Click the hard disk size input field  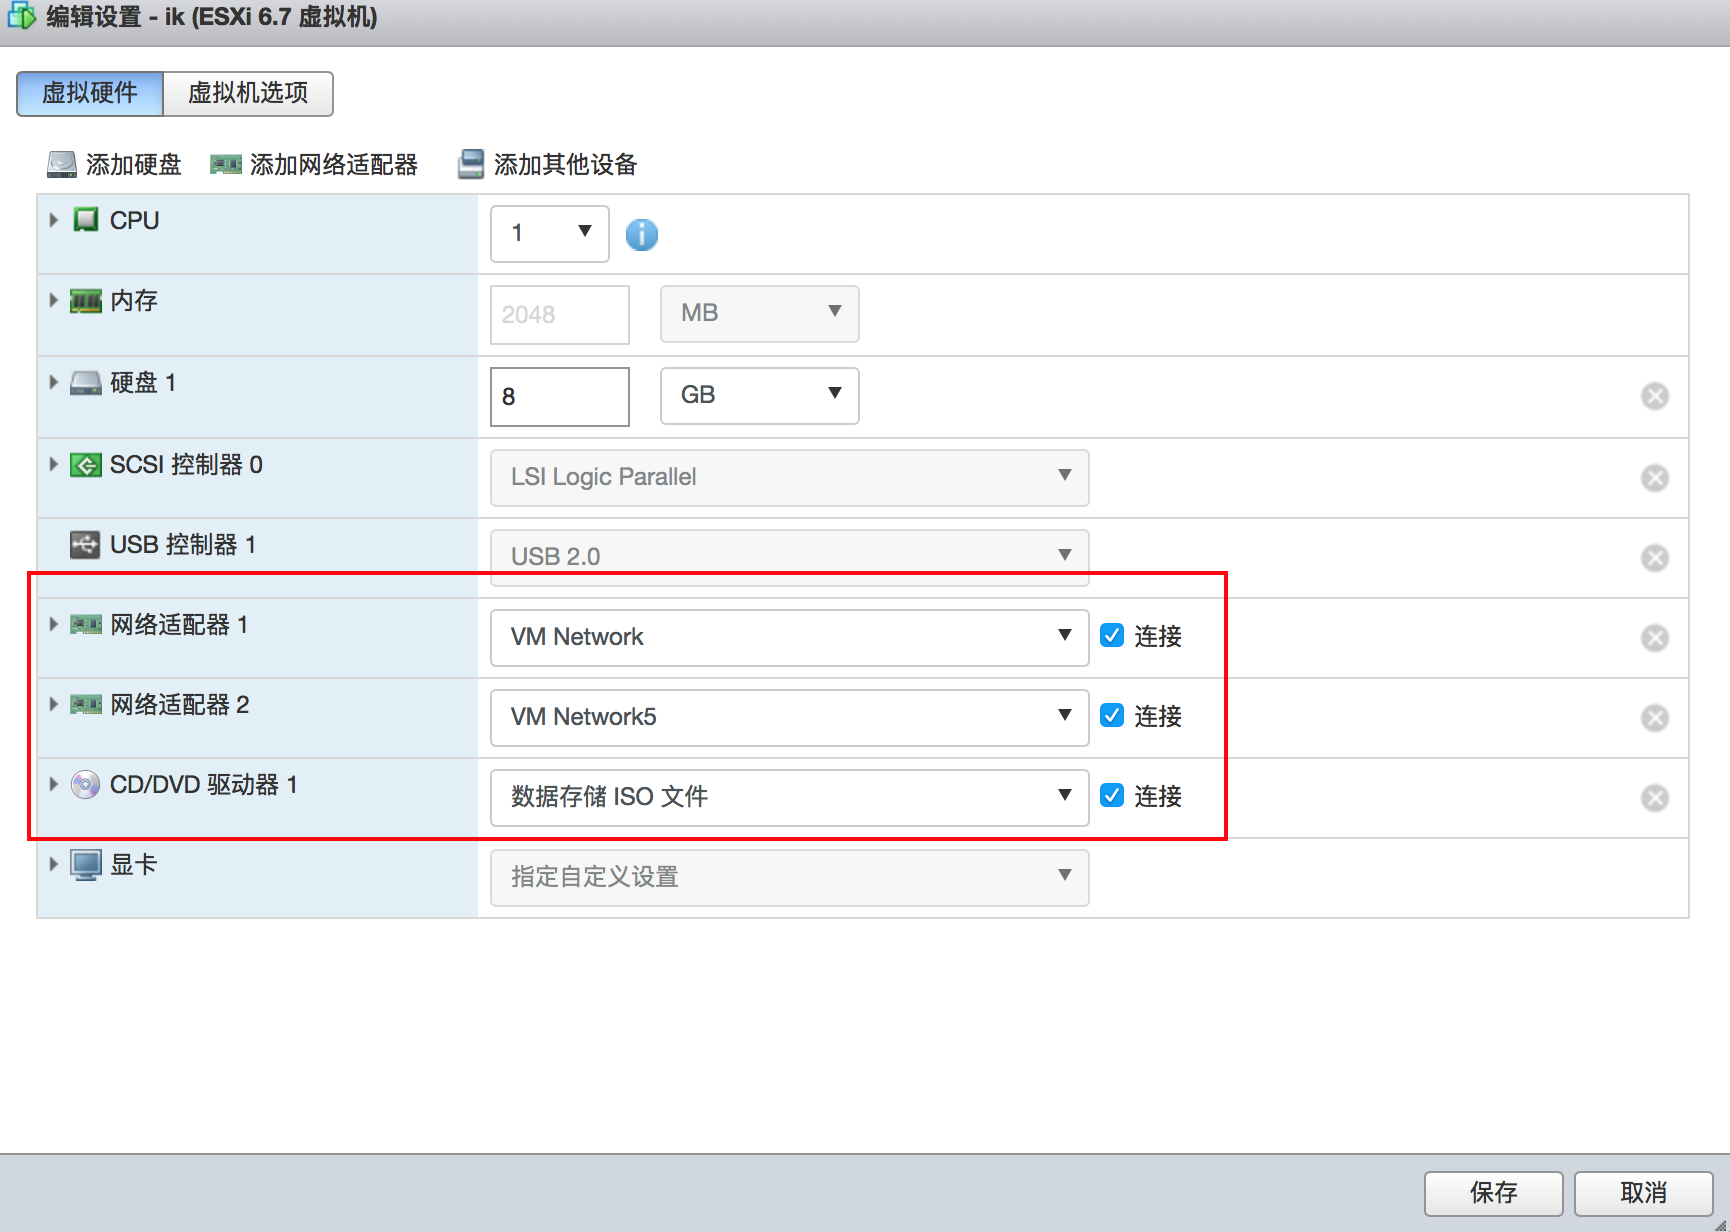coord(559,396)
